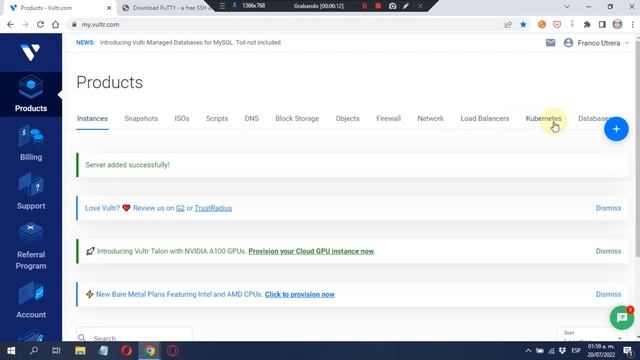This screenshot has width=640, height=360.
Task: Open Billing section in sidebar
Action: coord(31,143)
